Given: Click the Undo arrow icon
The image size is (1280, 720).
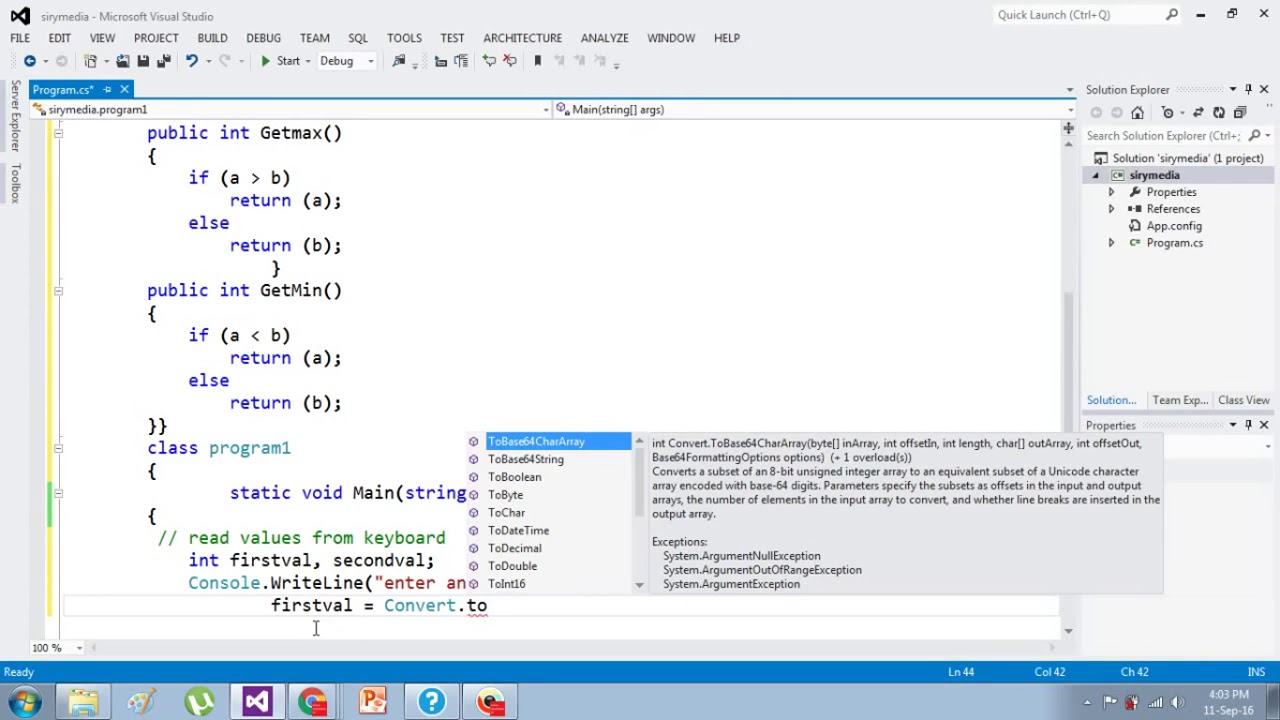Looking at the screenshot, I should tap(191, 61).
